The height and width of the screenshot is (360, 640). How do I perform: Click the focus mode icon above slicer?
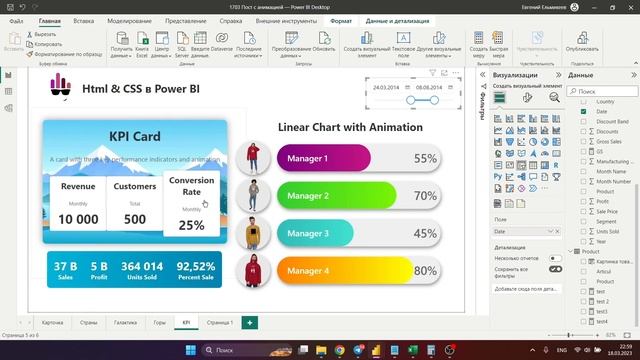(444, 73)
